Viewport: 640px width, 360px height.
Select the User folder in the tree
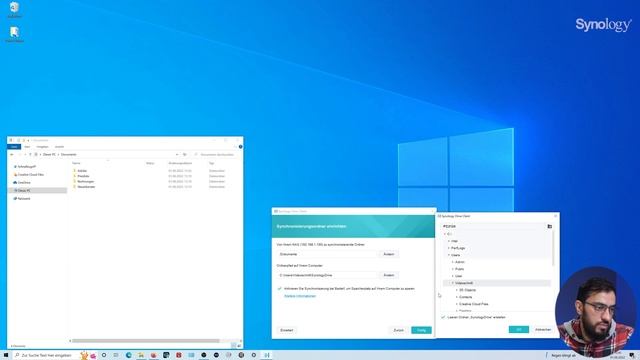pos(459,276)
